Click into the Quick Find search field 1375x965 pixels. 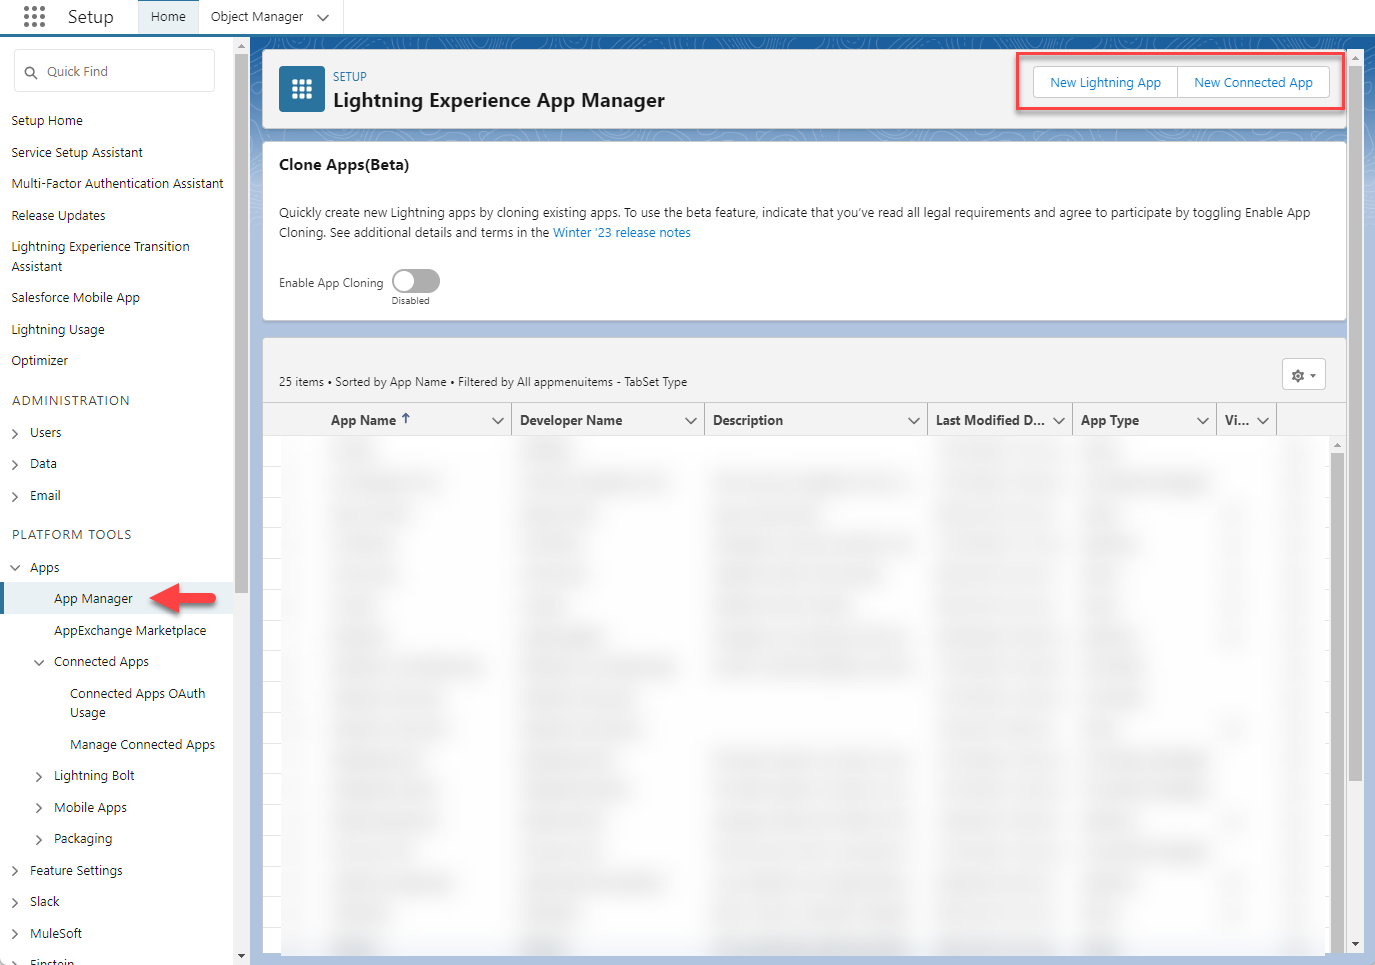coord(114,72)
